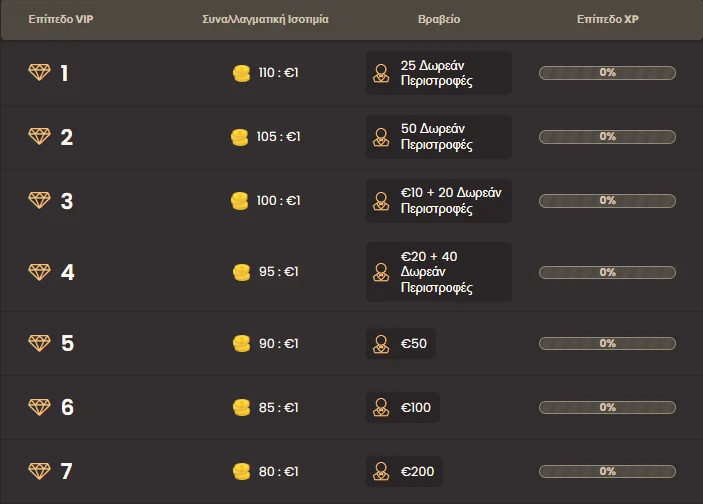Click the Συναλλαγματική Ισοτιμία column header
This screenshot has height=504, width=703.
264,19
